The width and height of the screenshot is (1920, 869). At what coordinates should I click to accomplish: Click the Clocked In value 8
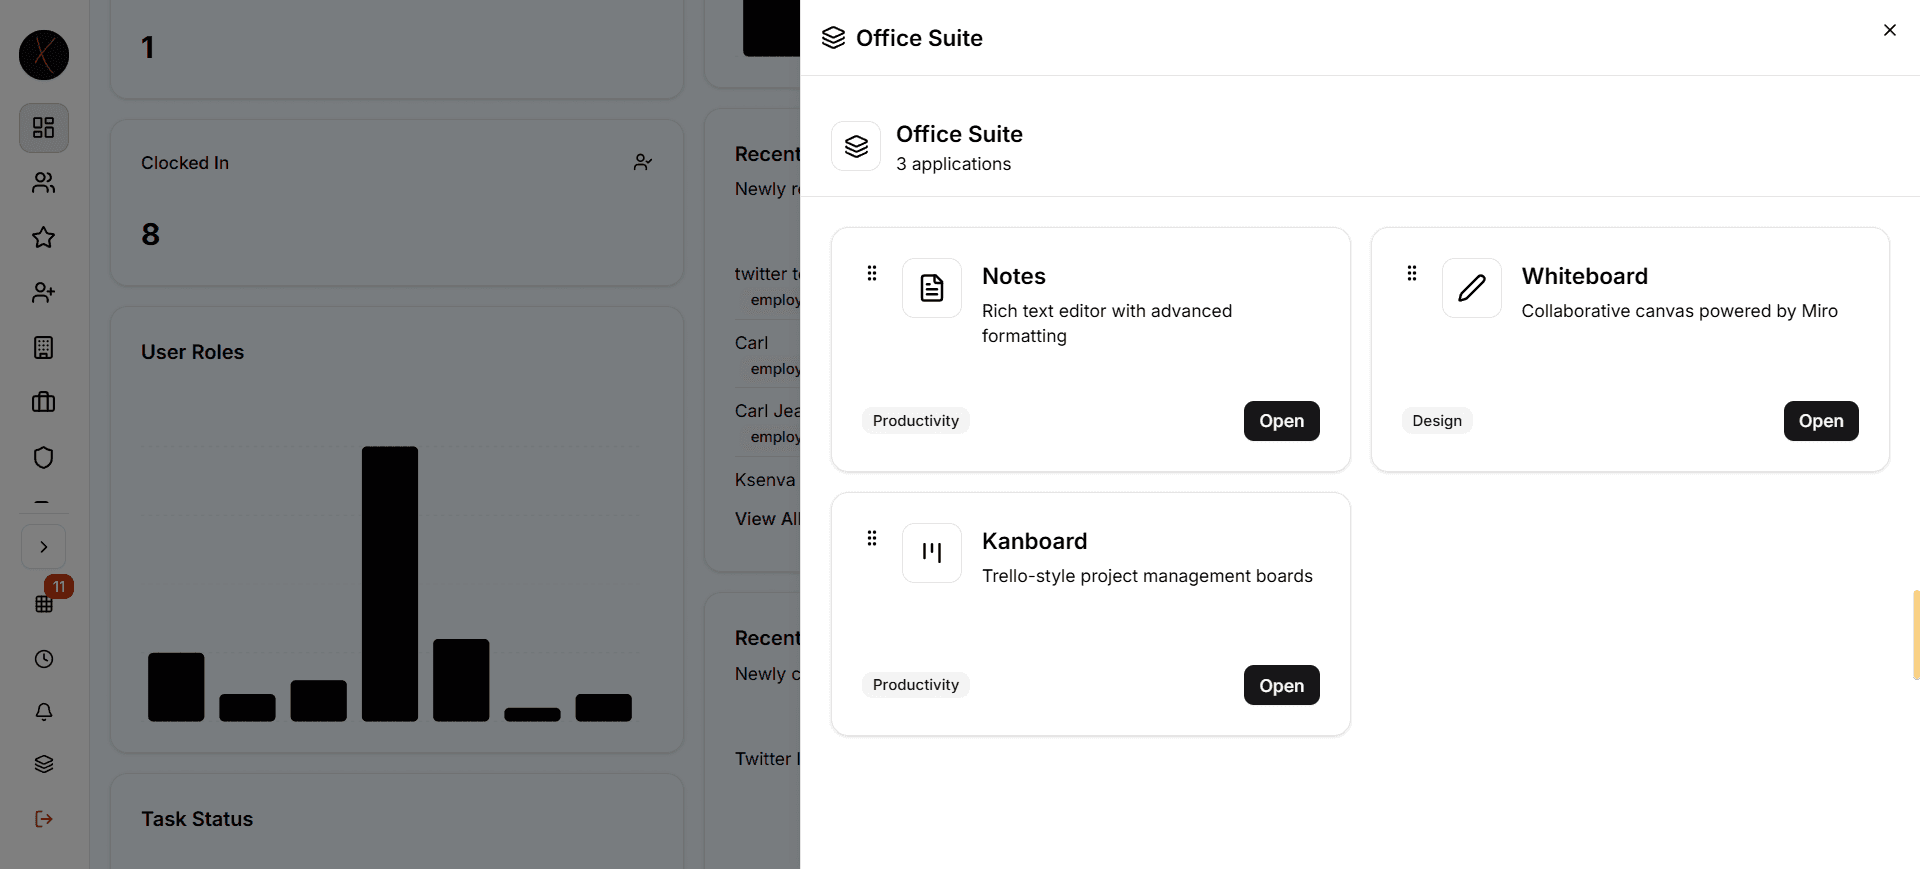point(150,234)
